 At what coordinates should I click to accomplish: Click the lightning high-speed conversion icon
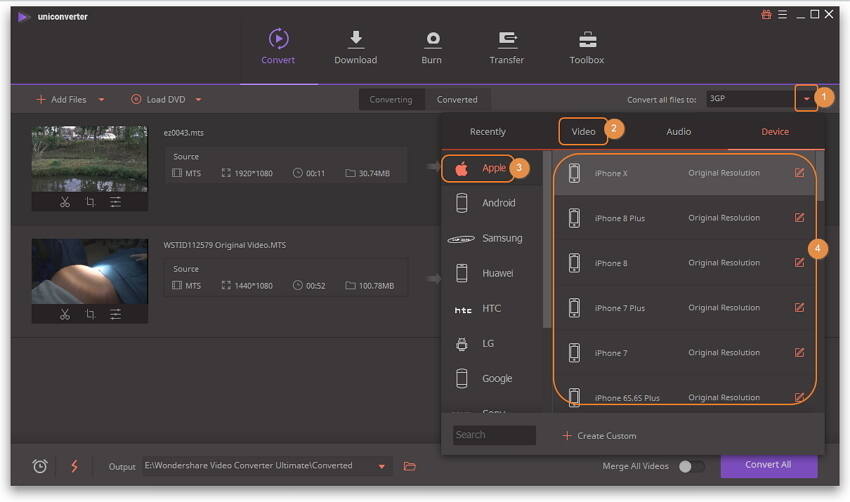click(74, 466)
